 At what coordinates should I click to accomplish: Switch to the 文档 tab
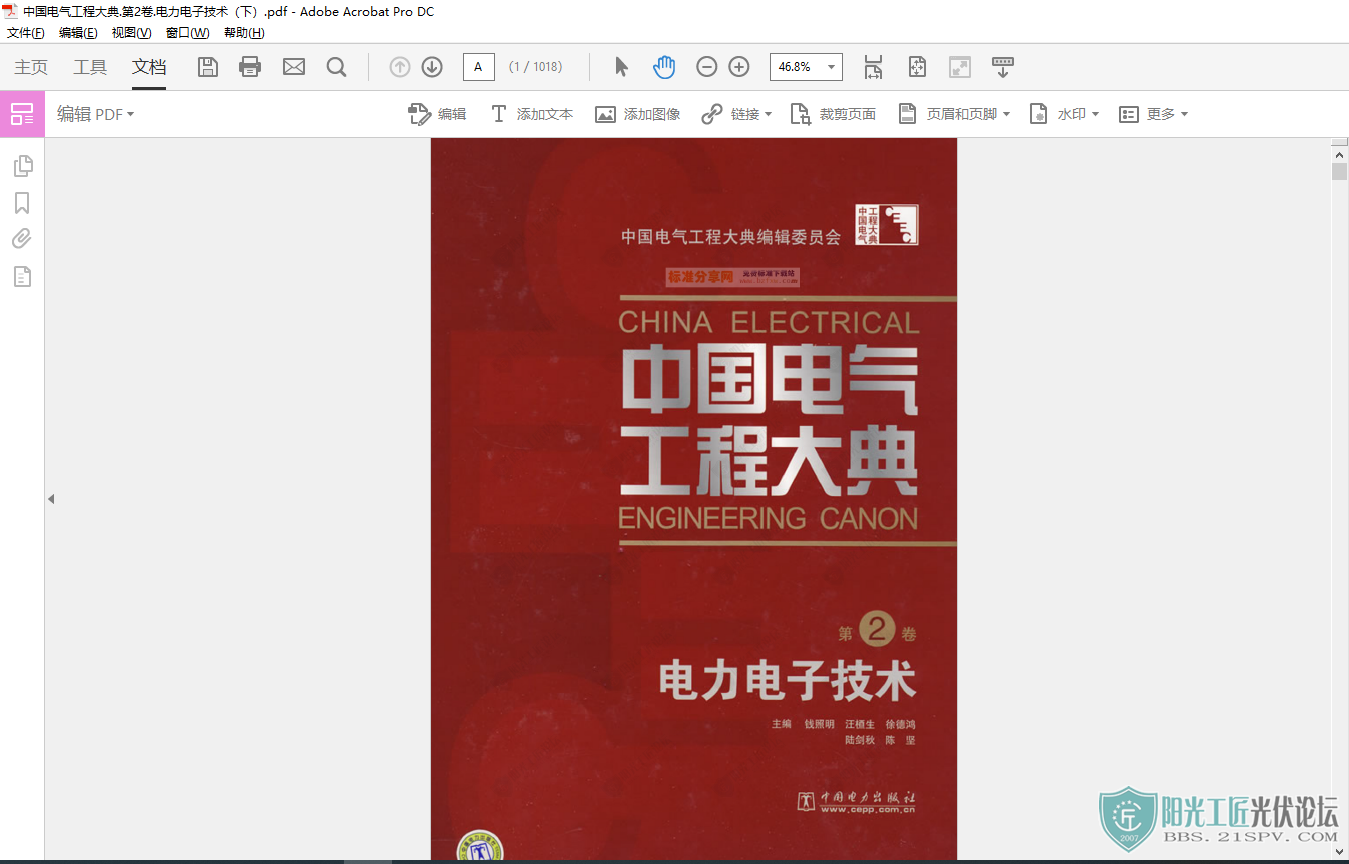point(149,67)
